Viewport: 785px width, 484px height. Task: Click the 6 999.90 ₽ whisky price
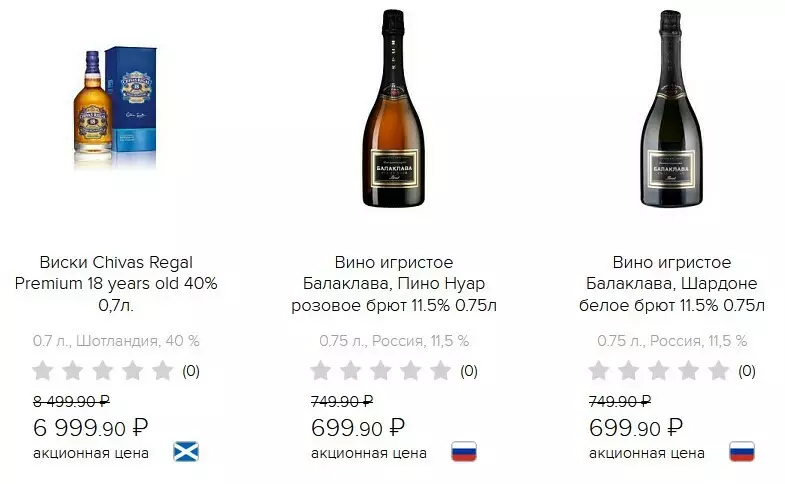point(91,428)
